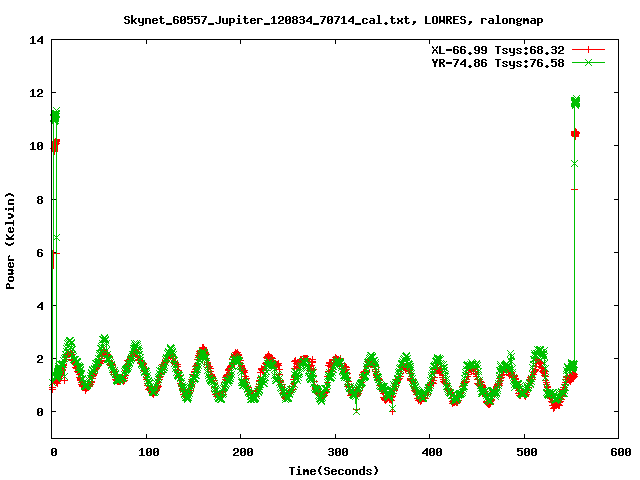Click the red calibration points near 10 K at start
The height and width of the screenshot is (480, 640).
[55, 145]
